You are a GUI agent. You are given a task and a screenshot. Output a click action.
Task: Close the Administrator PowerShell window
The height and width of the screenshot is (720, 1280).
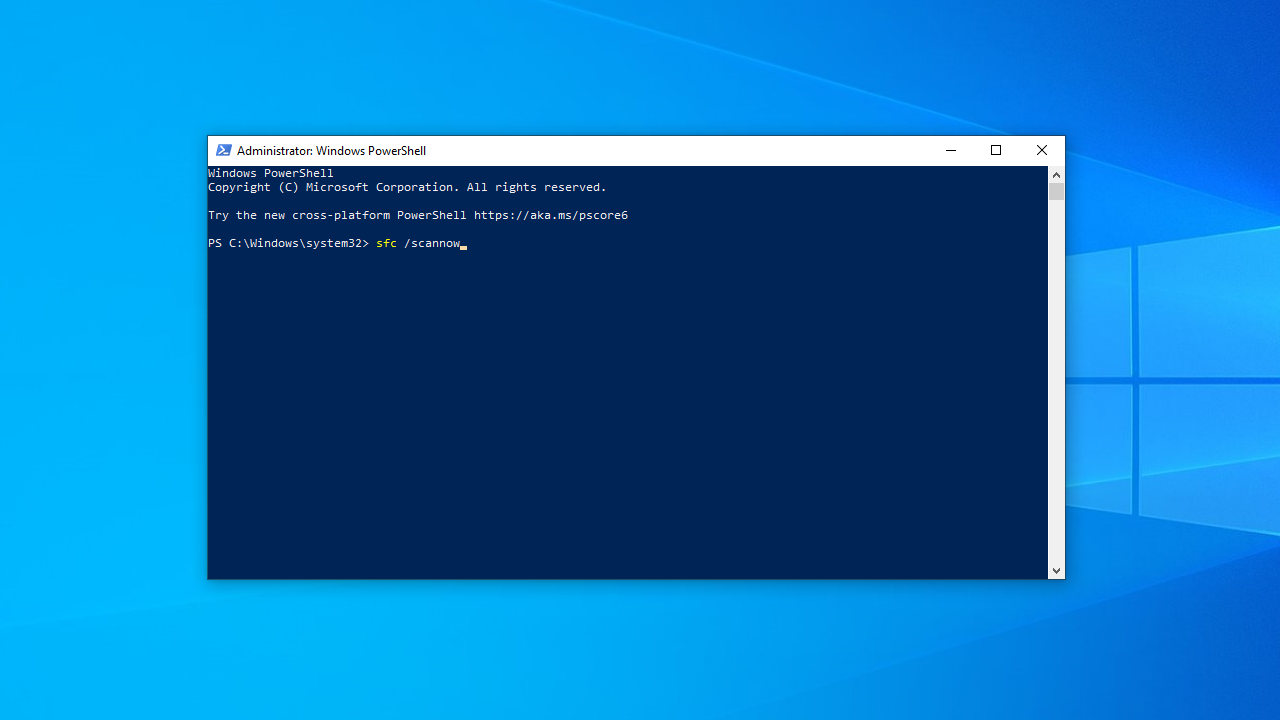pyautogui.click(x=1041, y=150)
